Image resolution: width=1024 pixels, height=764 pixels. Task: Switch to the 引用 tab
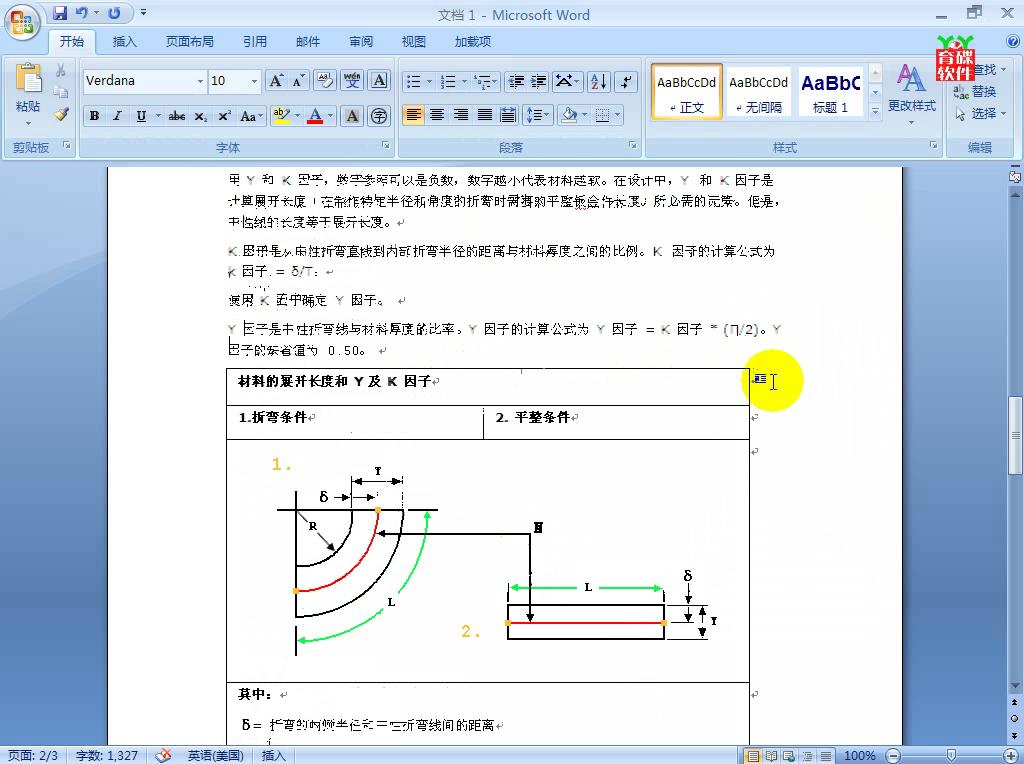pyautogui.click(x=255, y=42)
